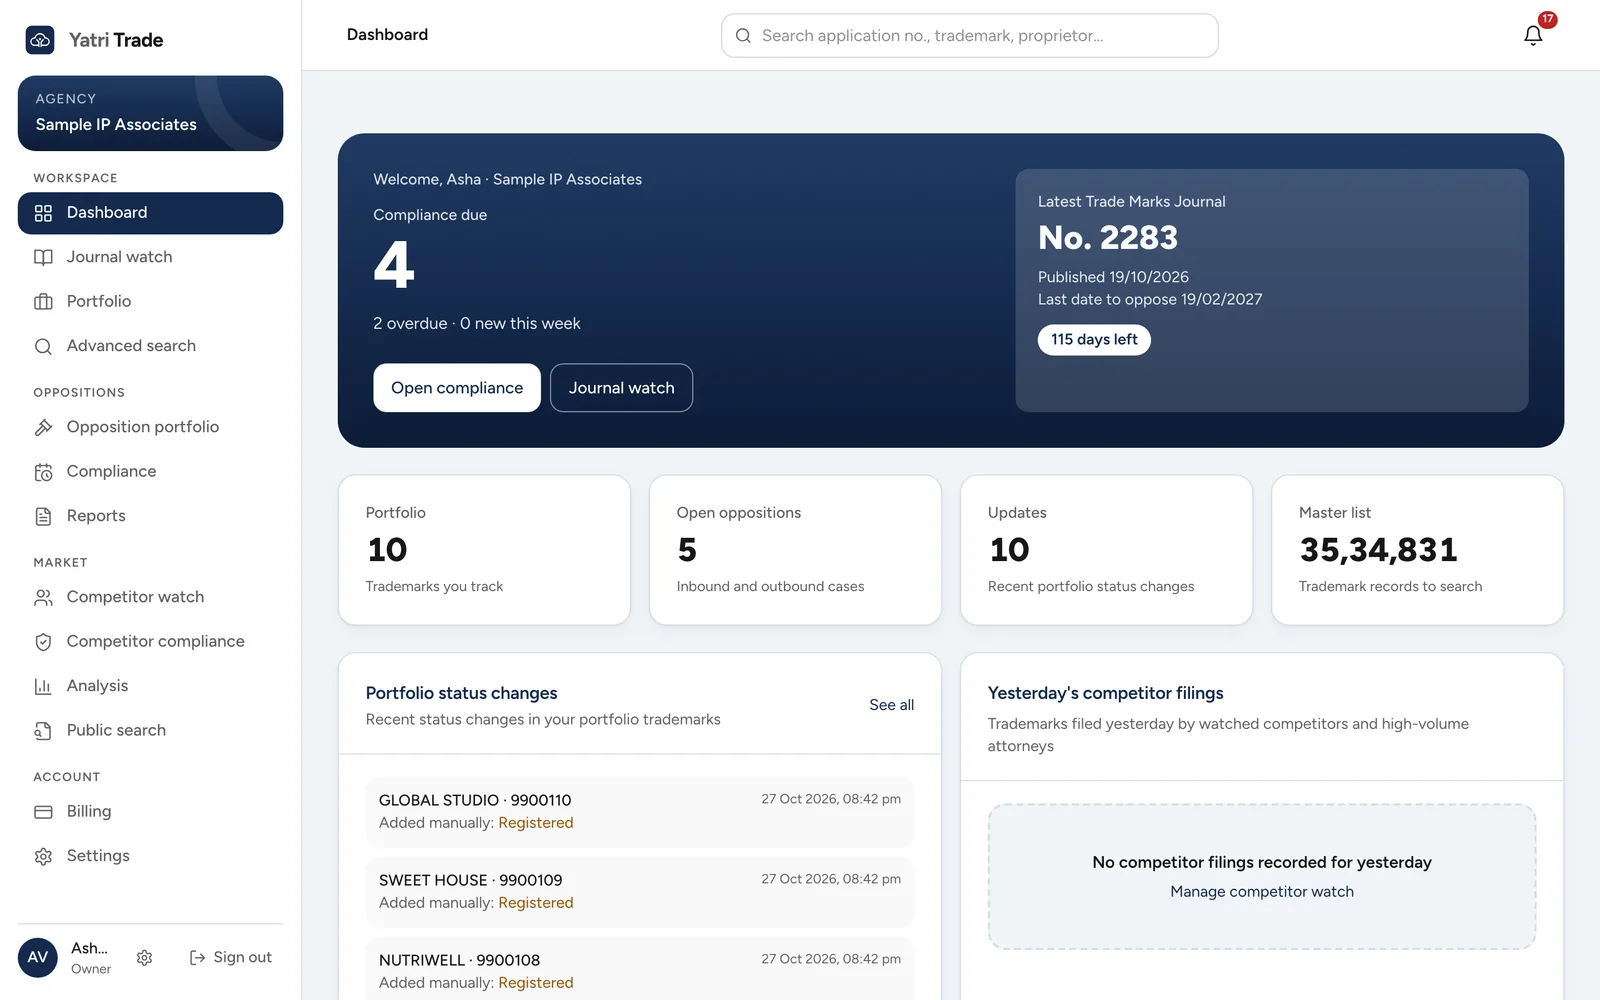Click the Advanced search magnifier icon
Screen dimensions: 1600x1000
pyautogui.click(x=43, y=346)
